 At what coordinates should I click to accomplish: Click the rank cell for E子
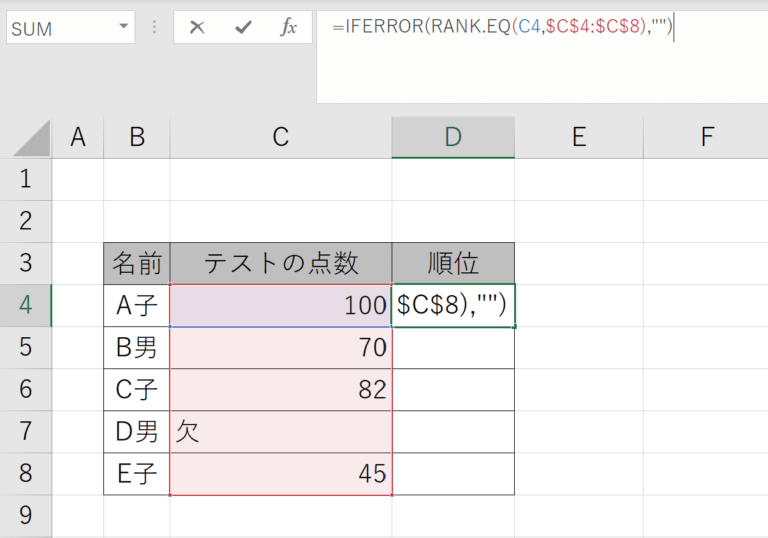pyautogui.click(x=453, y=474)
